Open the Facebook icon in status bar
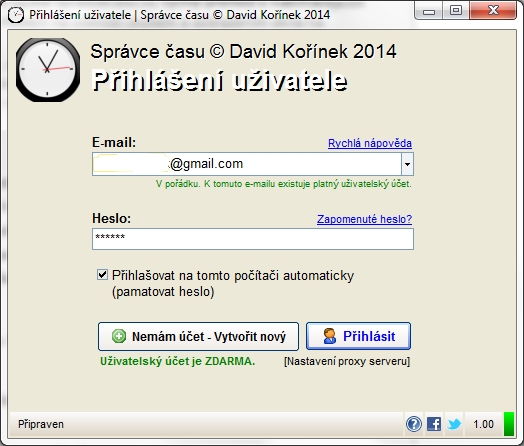 [434, 424]
